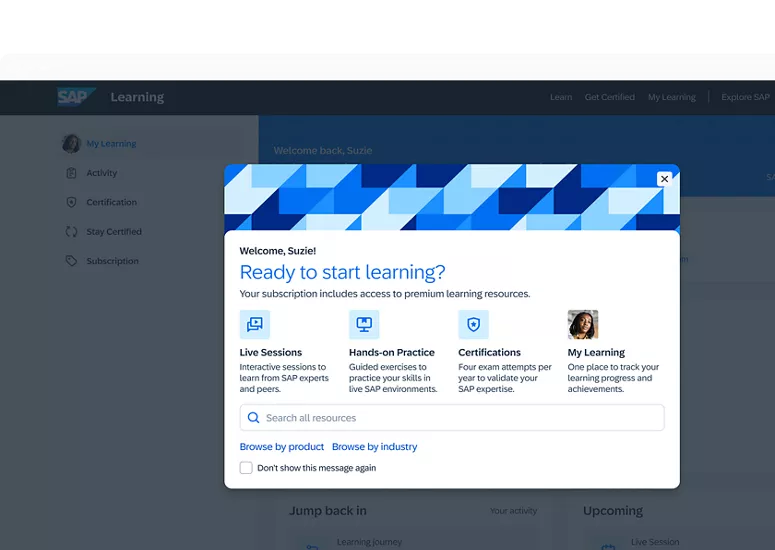Select Activity in the sidebar
Image resolution: width=775 pixels, height=550 pixels.
pos(102,173)
